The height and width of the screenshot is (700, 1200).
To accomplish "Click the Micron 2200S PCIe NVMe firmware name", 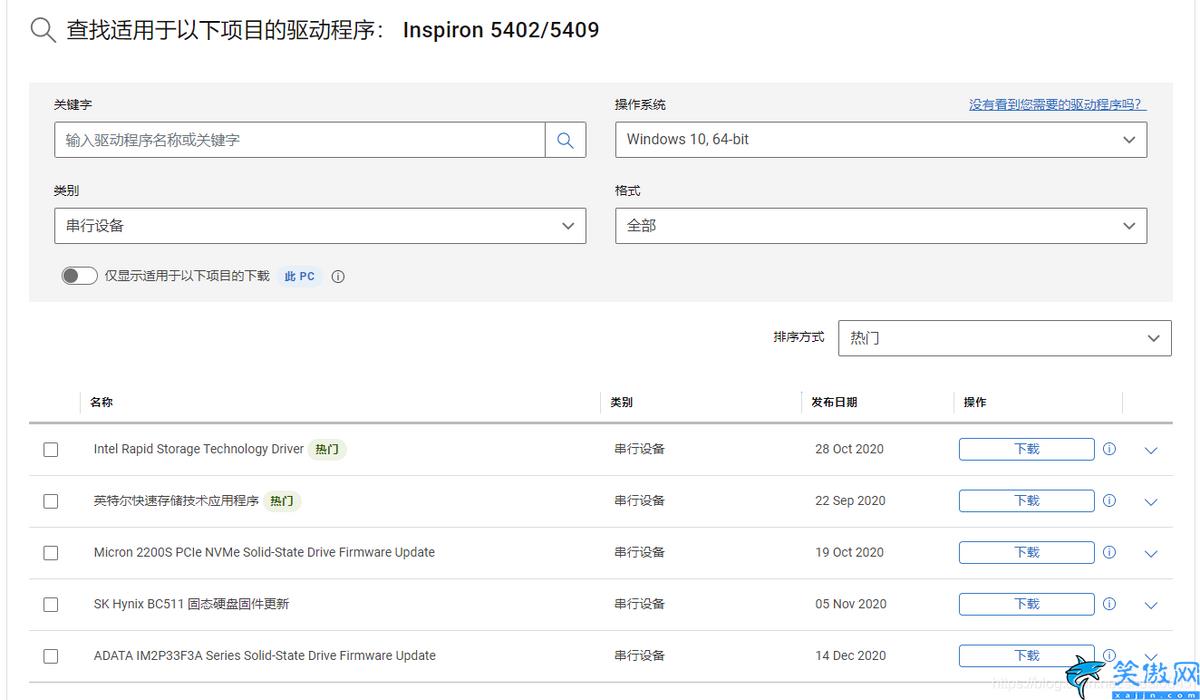I will pos(264,552).
